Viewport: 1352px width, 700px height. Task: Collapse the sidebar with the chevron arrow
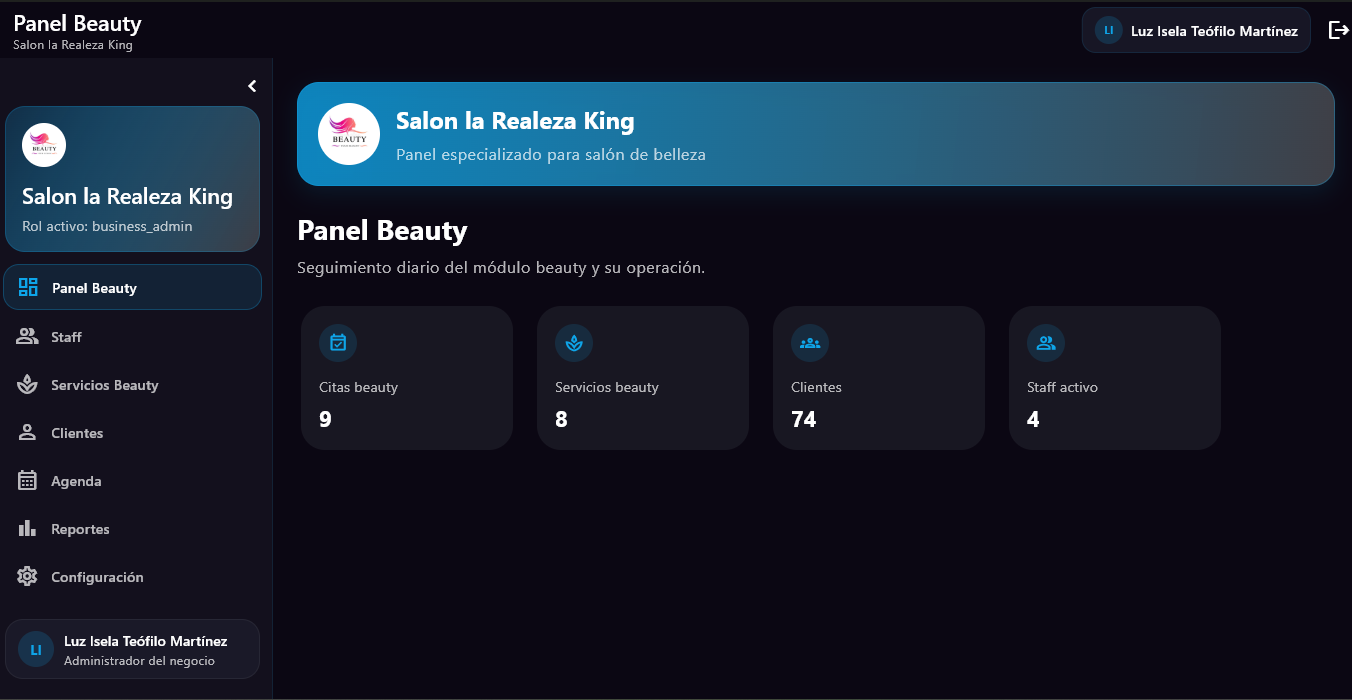click(252, 86)
